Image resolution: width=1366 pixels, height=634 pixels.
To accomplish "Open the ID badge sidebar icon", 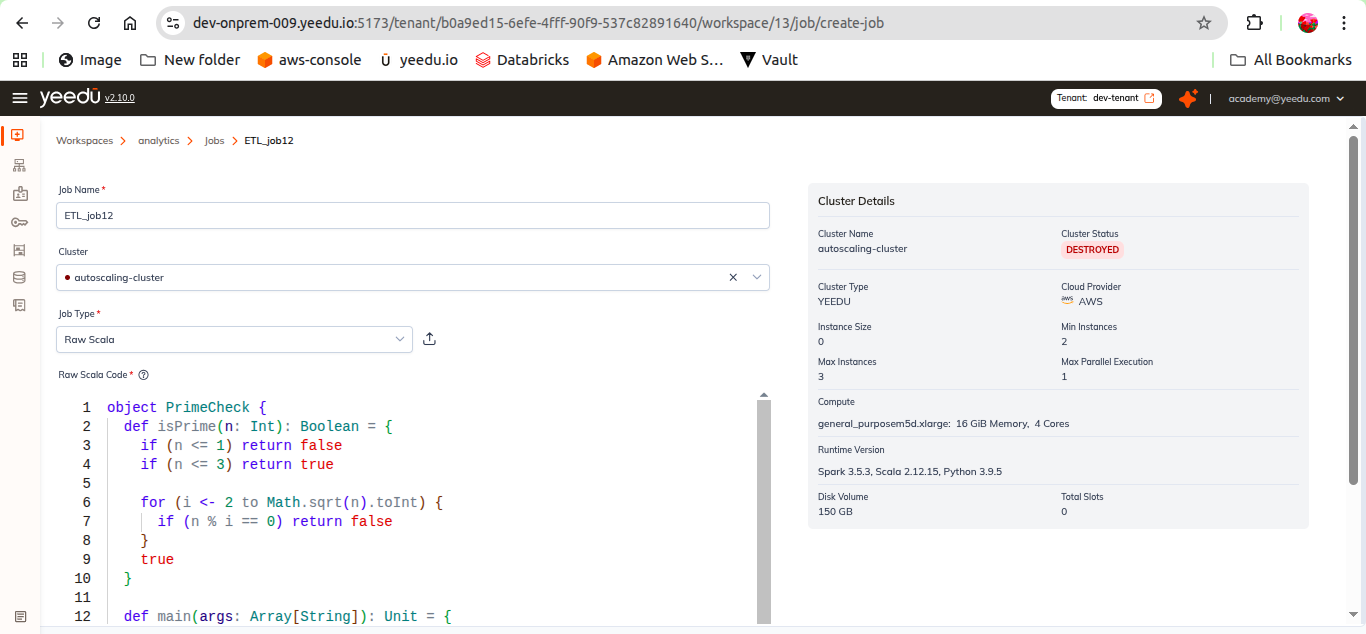I will pos(19,194).
